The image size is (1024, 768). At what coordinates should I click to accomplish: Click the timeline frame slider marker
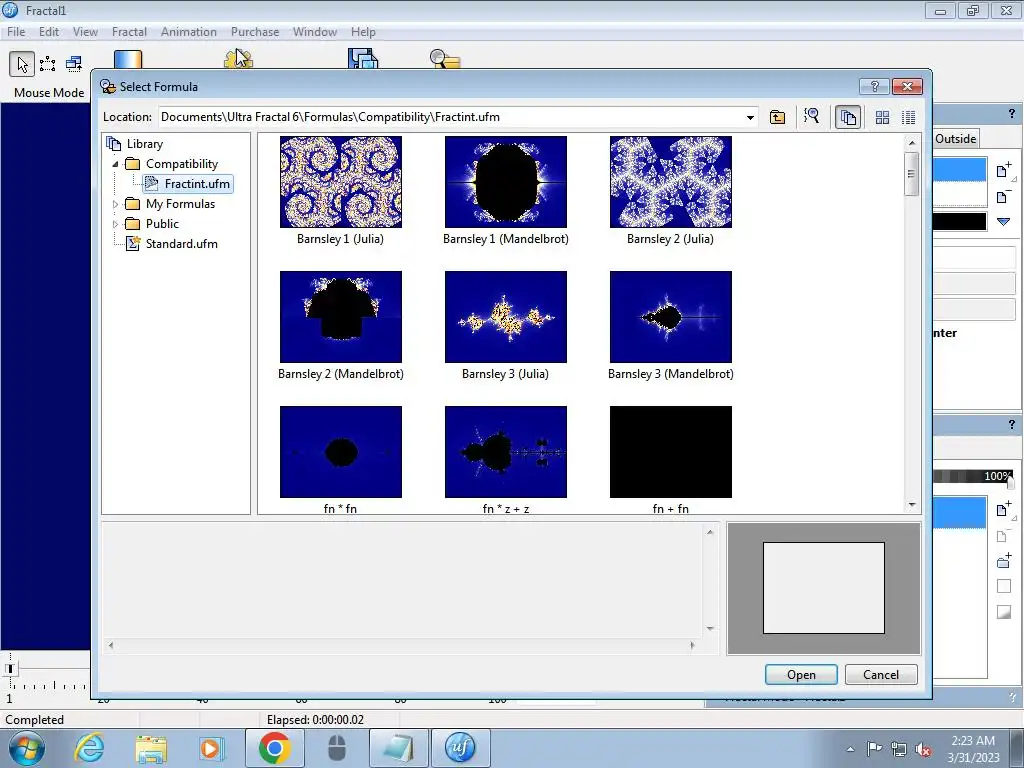[10, 668]
